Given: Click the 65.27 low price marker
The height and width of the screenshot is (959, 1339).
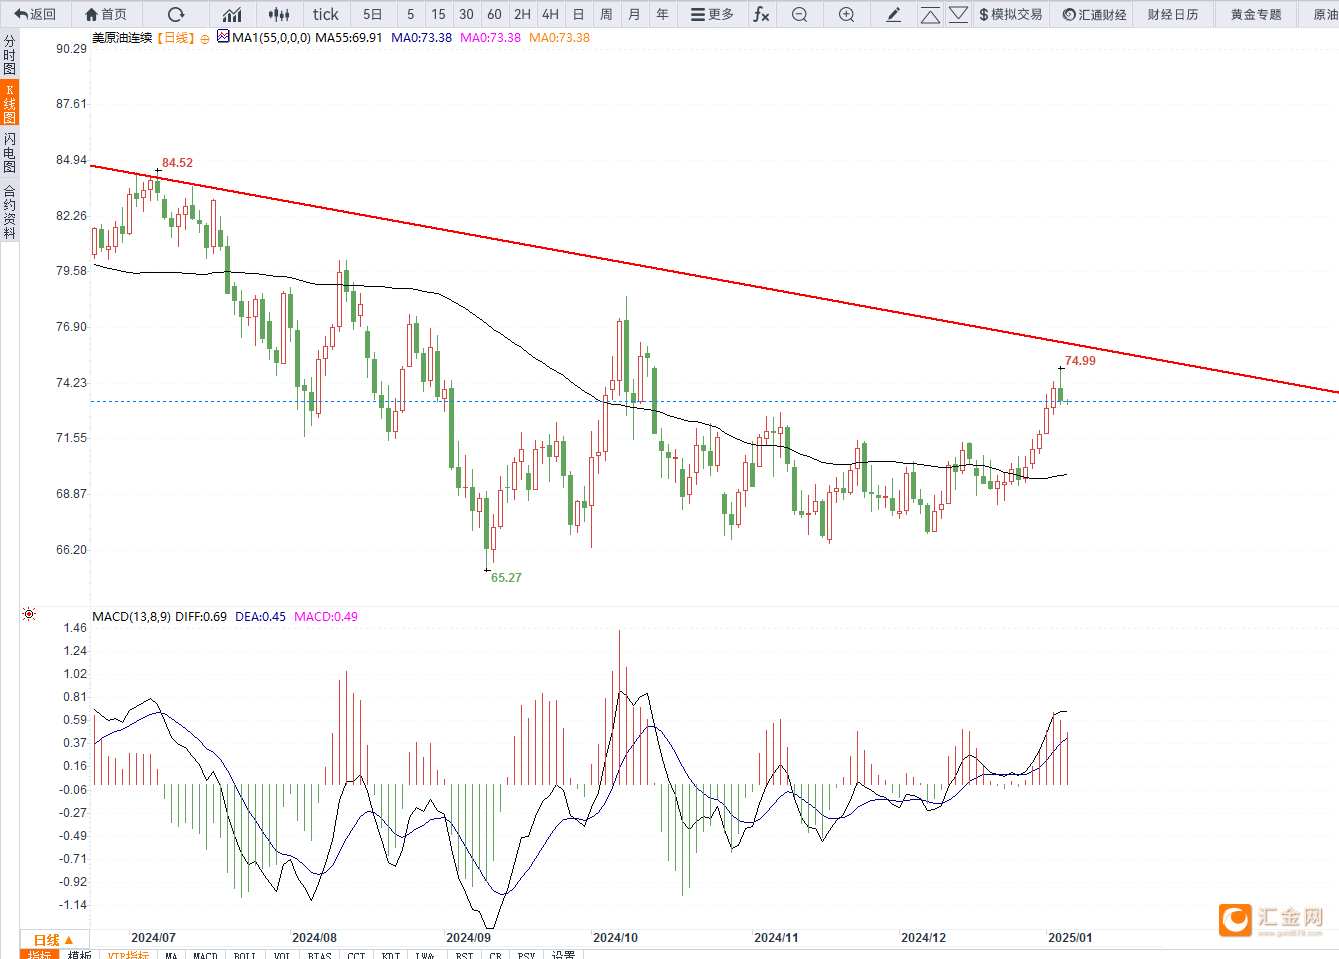Looking at the screenshot, I should coord(506,578).
